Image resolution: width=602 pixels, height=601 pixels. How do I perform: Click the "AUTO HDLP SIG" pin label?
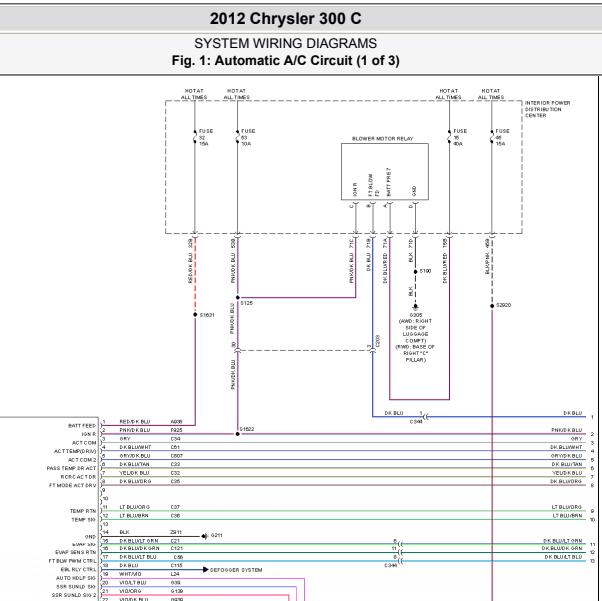tap(76, 578)
